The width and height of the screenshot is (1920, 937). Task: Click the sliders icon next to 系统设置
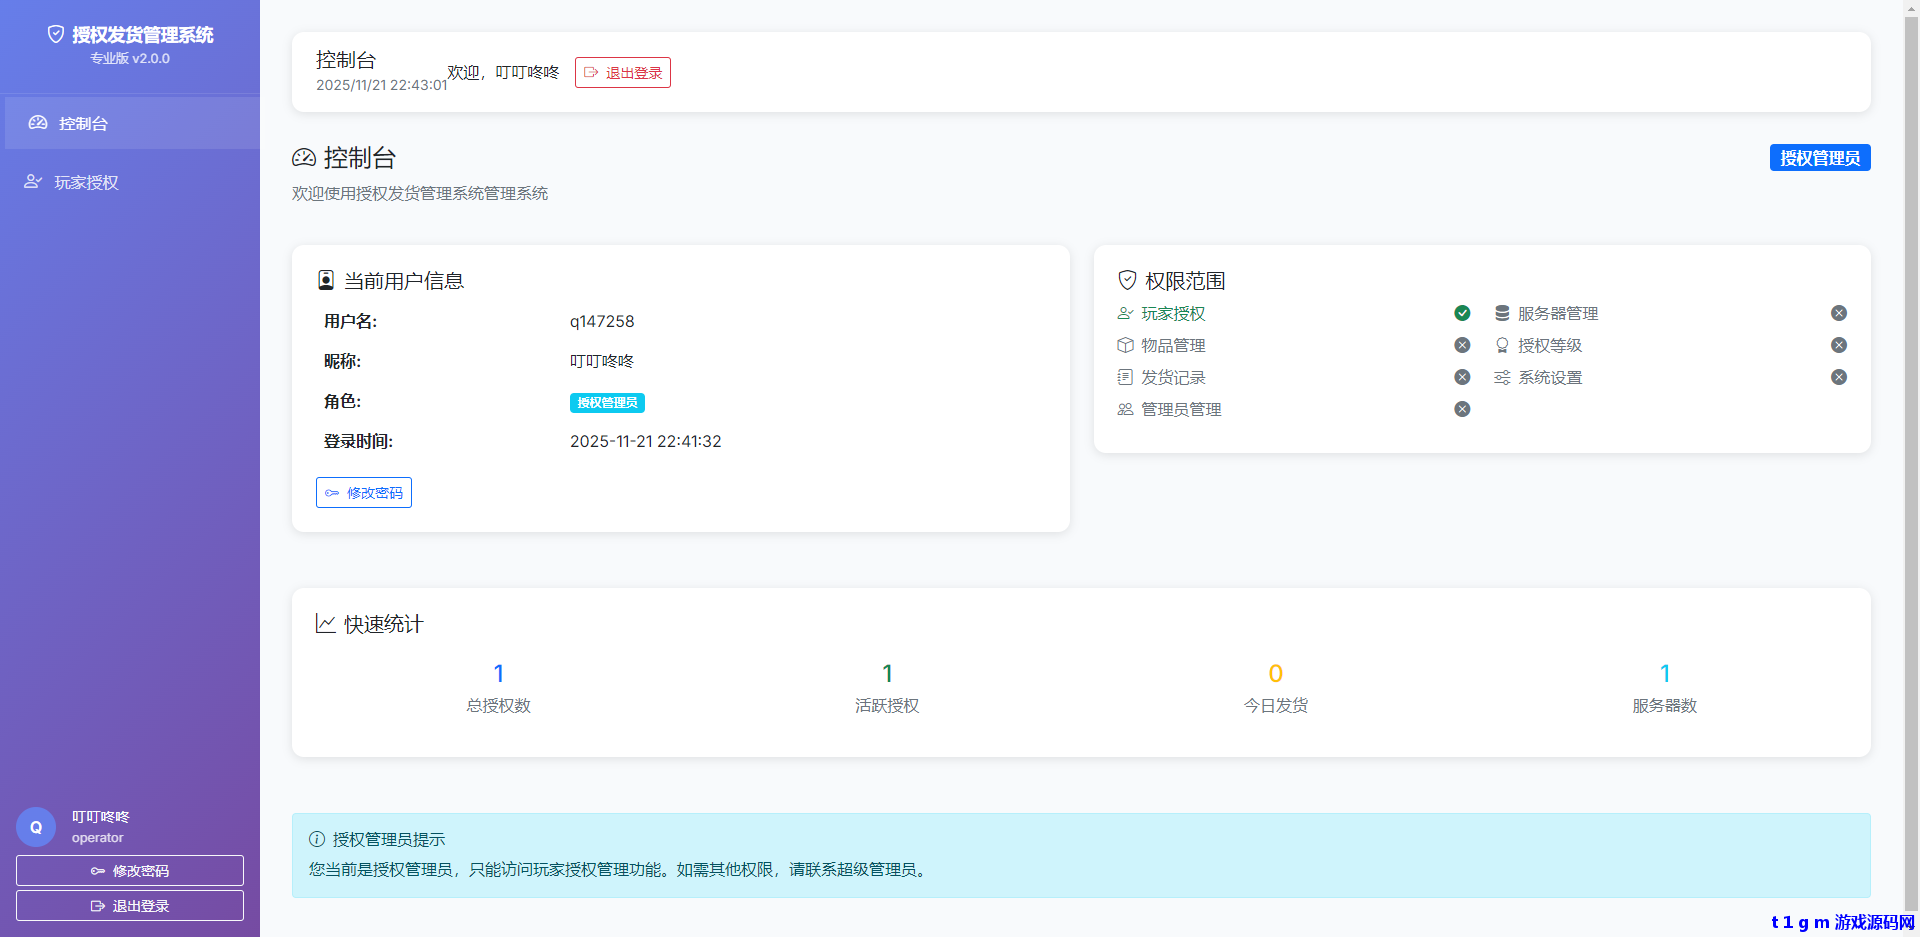pos(1501,377)
